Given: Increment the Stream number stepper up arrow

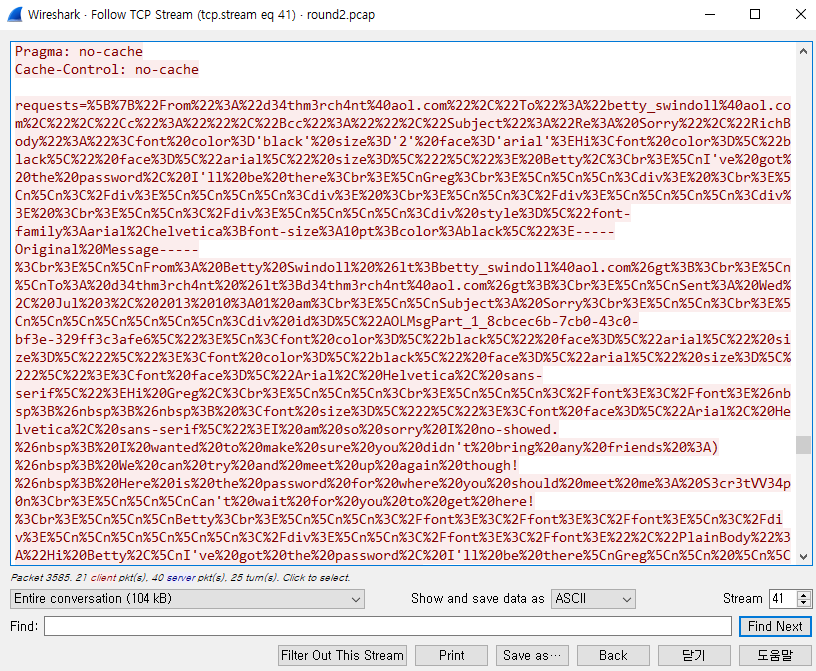Looking at the screenshot, I should pyautogui.click(x=804, y=594).
